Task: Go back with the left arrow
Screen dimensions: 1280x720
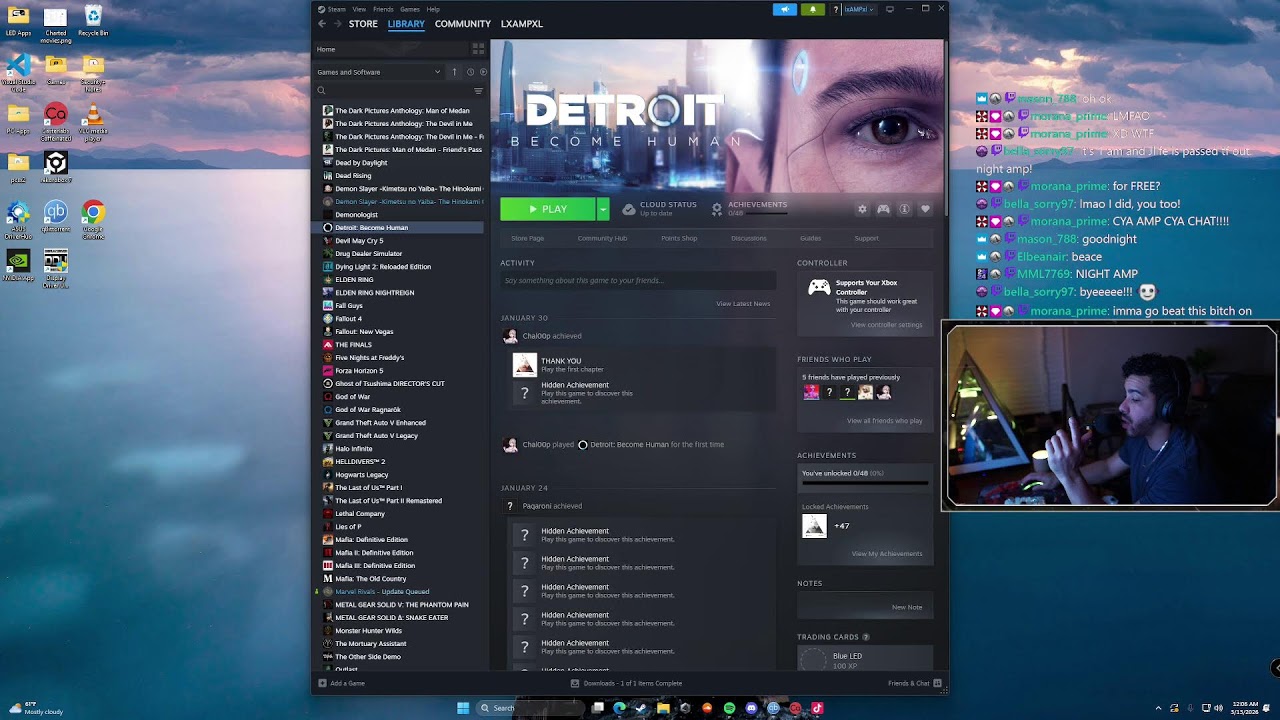Action: [x=322, y=24]
